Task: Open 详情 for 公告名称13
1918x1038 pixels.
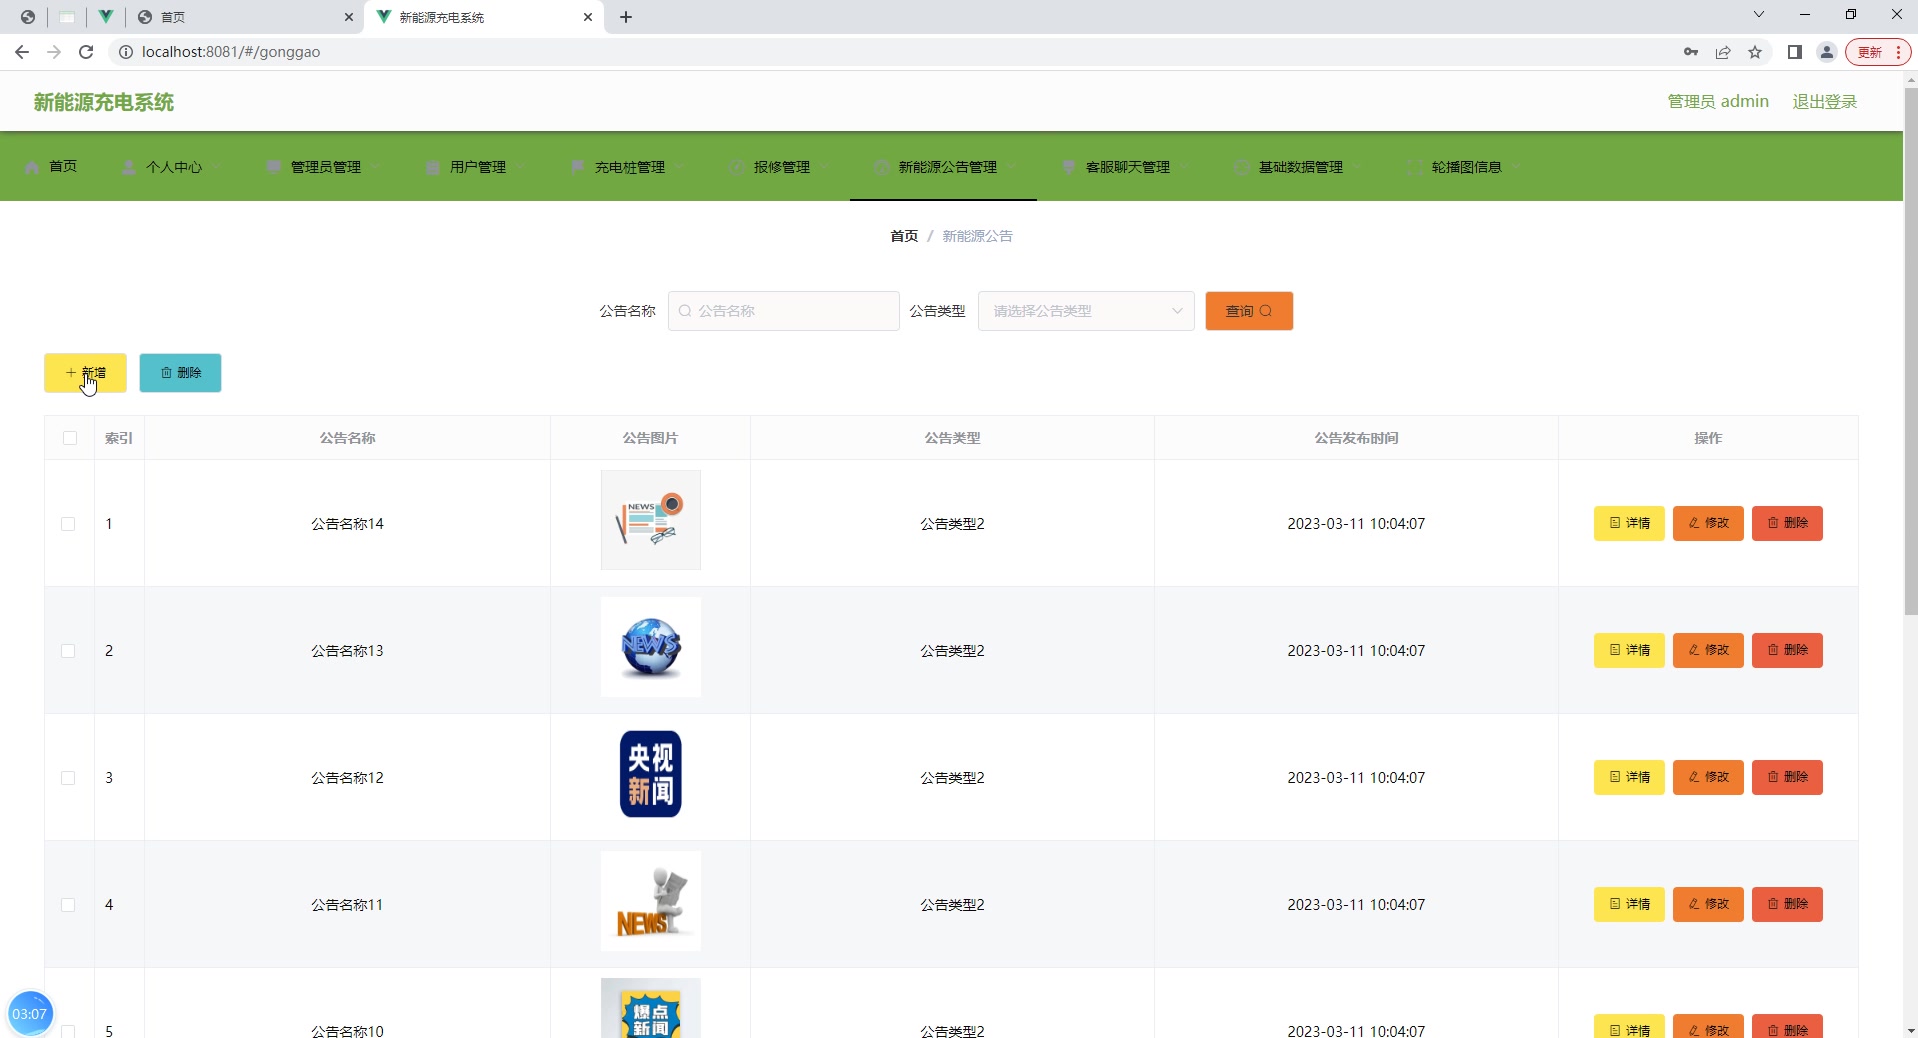Action: point(1629,650)
